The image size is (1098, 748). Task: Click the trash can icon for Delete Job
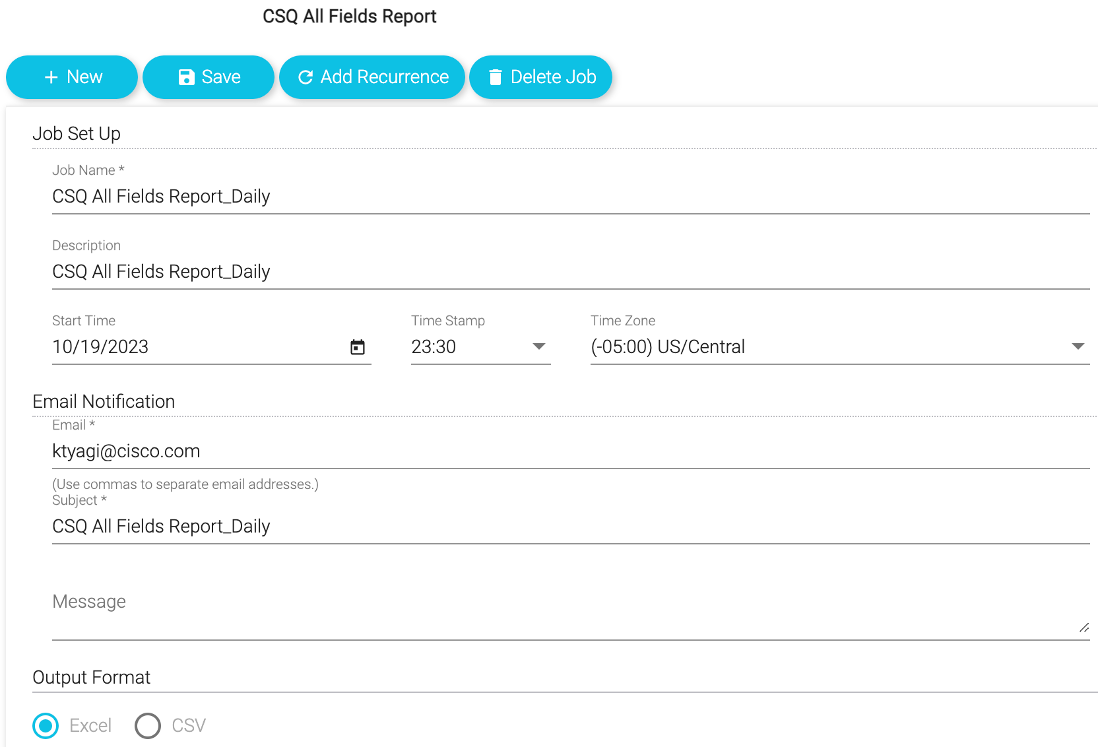[x=495, y=77]
